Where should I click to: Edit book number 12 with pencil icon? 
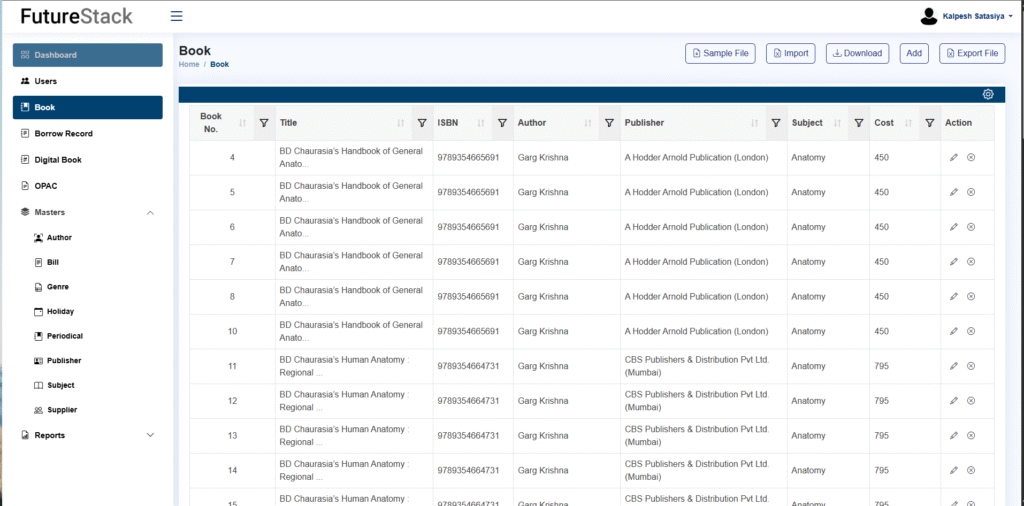tap(953, 400)
